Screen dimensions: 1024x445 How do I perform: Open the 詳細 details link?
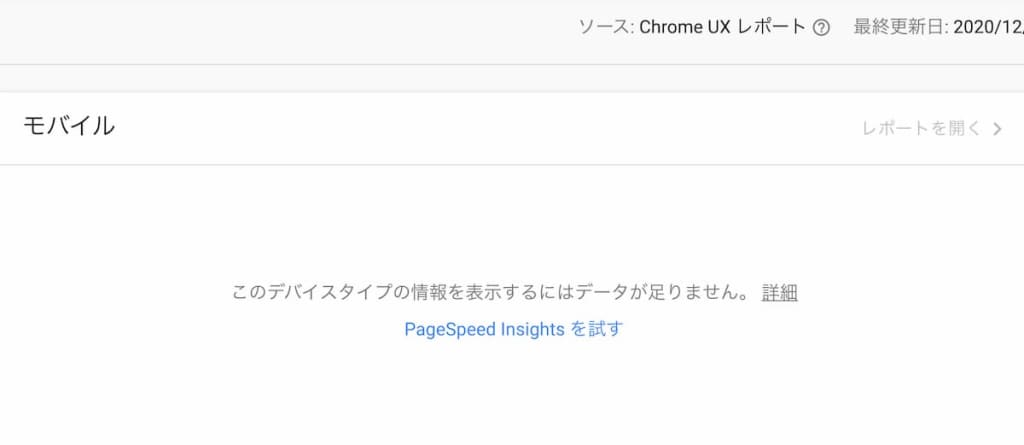pyautogui.click(x=779, y=292)
